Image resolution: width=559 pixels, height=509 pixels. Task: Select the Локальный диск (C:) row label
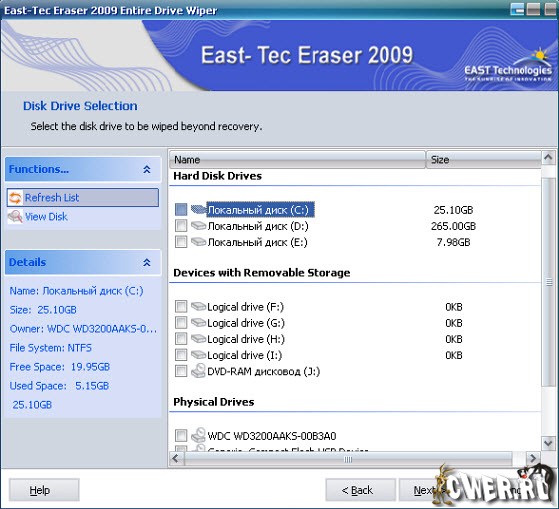260,210
